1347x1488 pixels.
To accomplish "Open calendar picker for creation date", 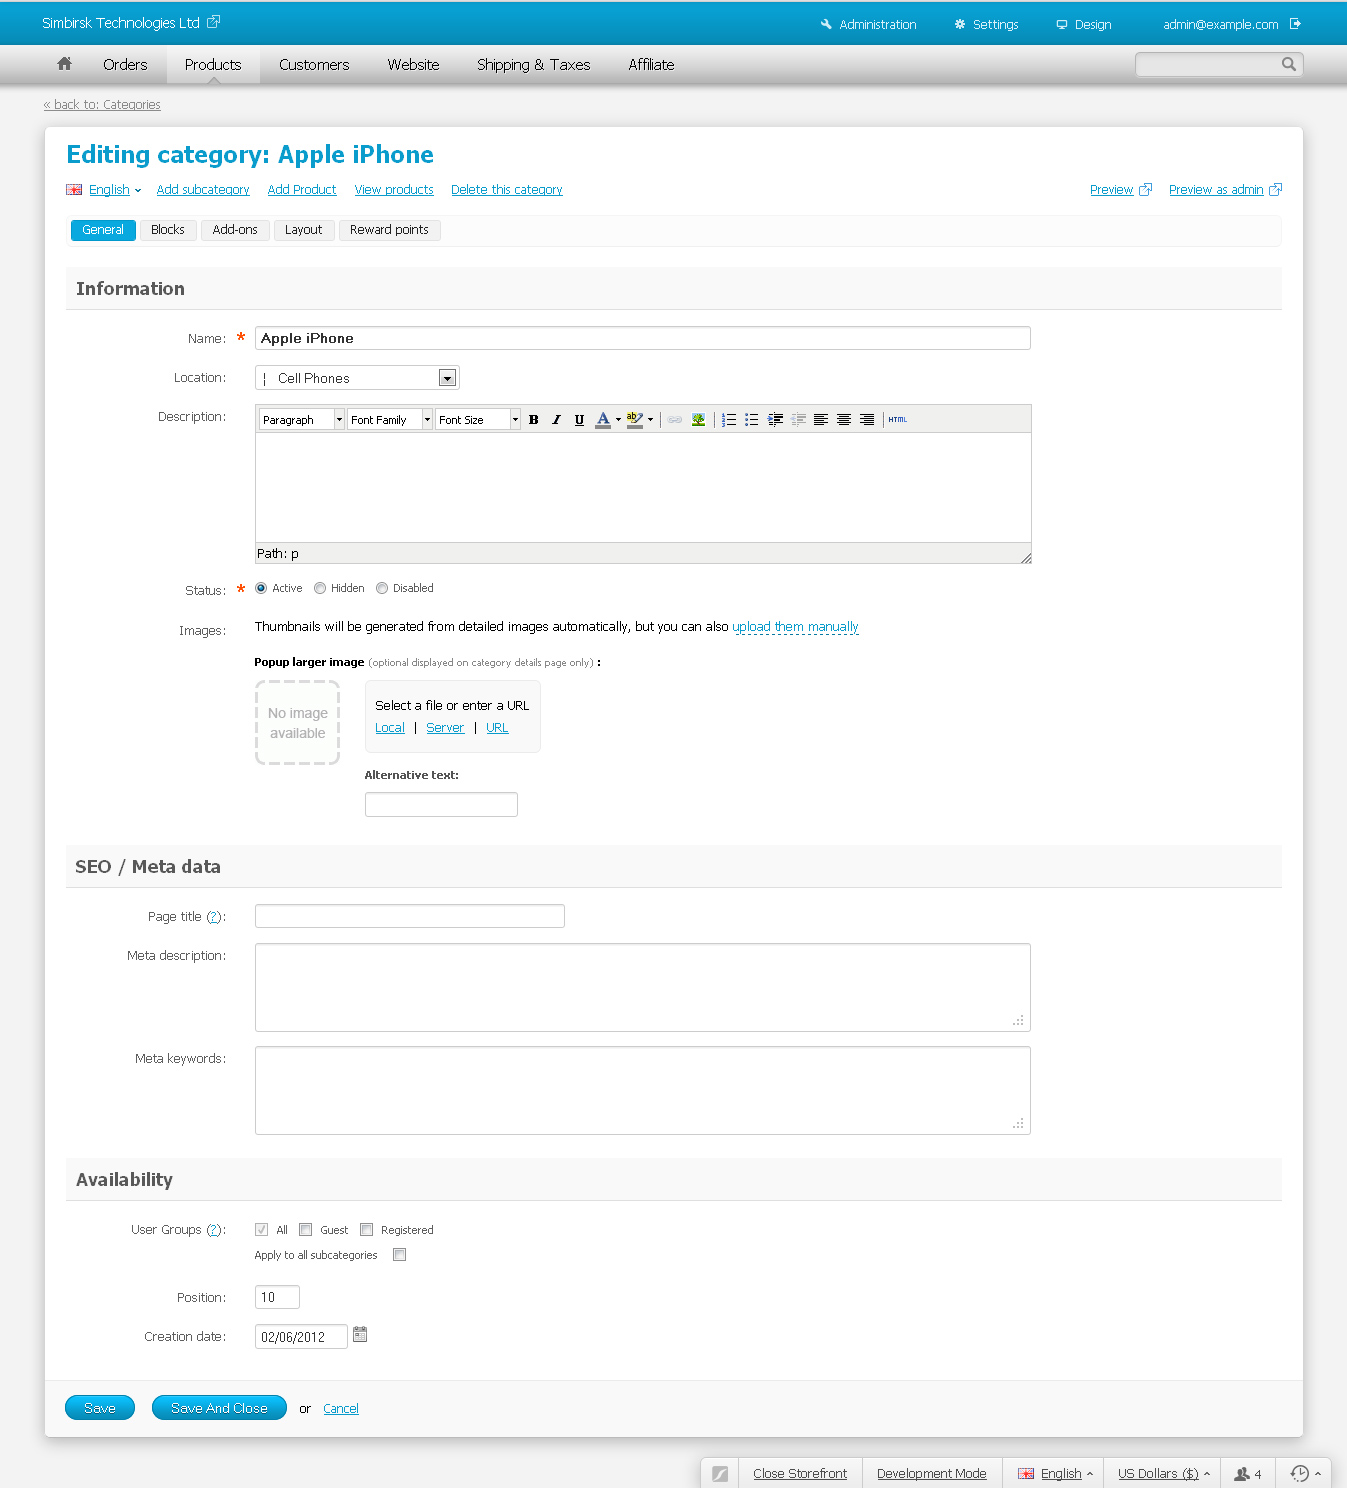I will click(360, 1335).
